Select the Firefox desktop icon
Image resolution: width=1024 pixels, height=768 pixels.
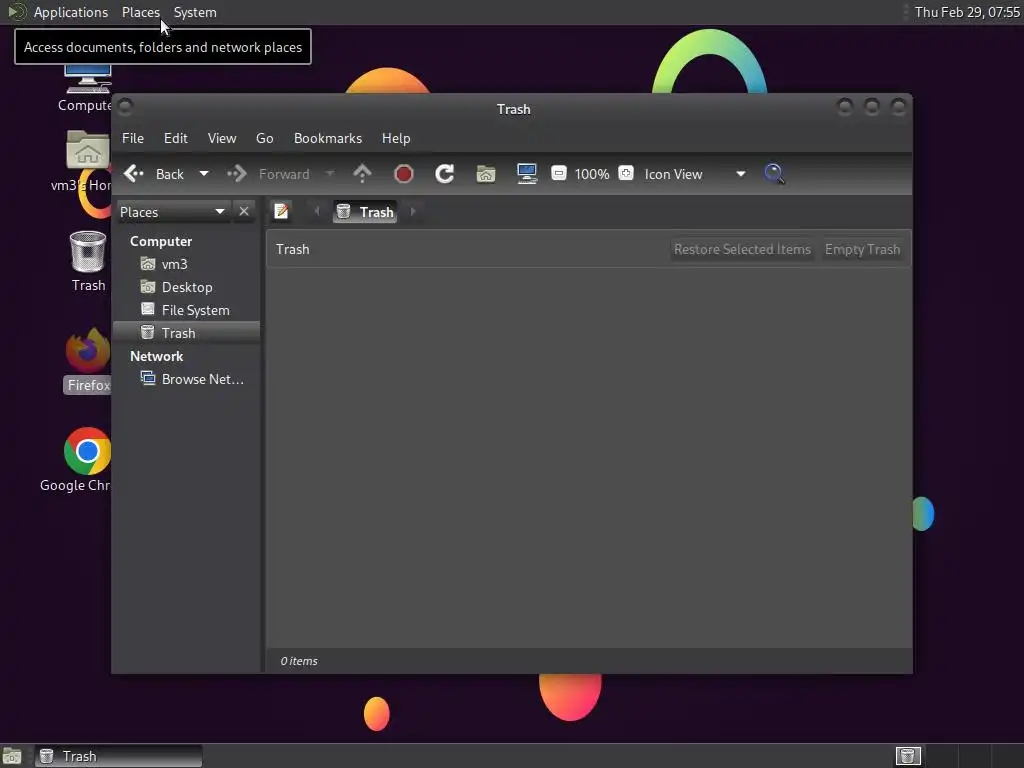click(88, 360)
